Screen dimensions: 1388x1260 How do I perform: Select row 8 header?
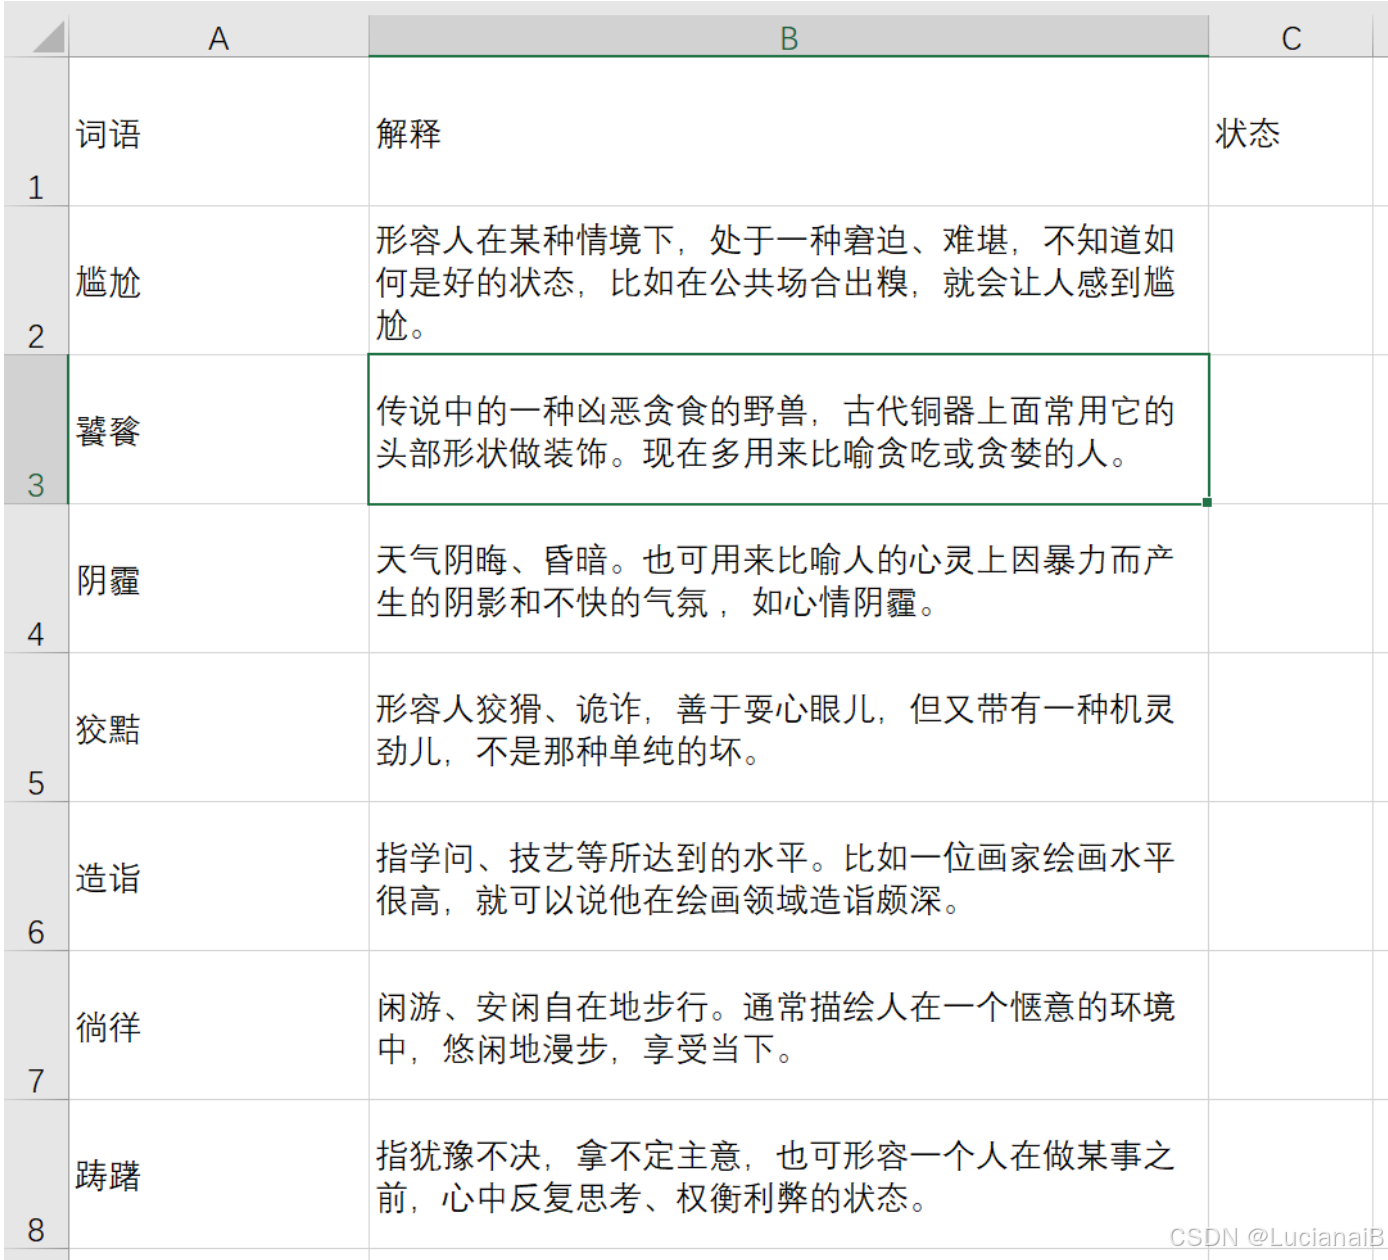coord(36,1175)
